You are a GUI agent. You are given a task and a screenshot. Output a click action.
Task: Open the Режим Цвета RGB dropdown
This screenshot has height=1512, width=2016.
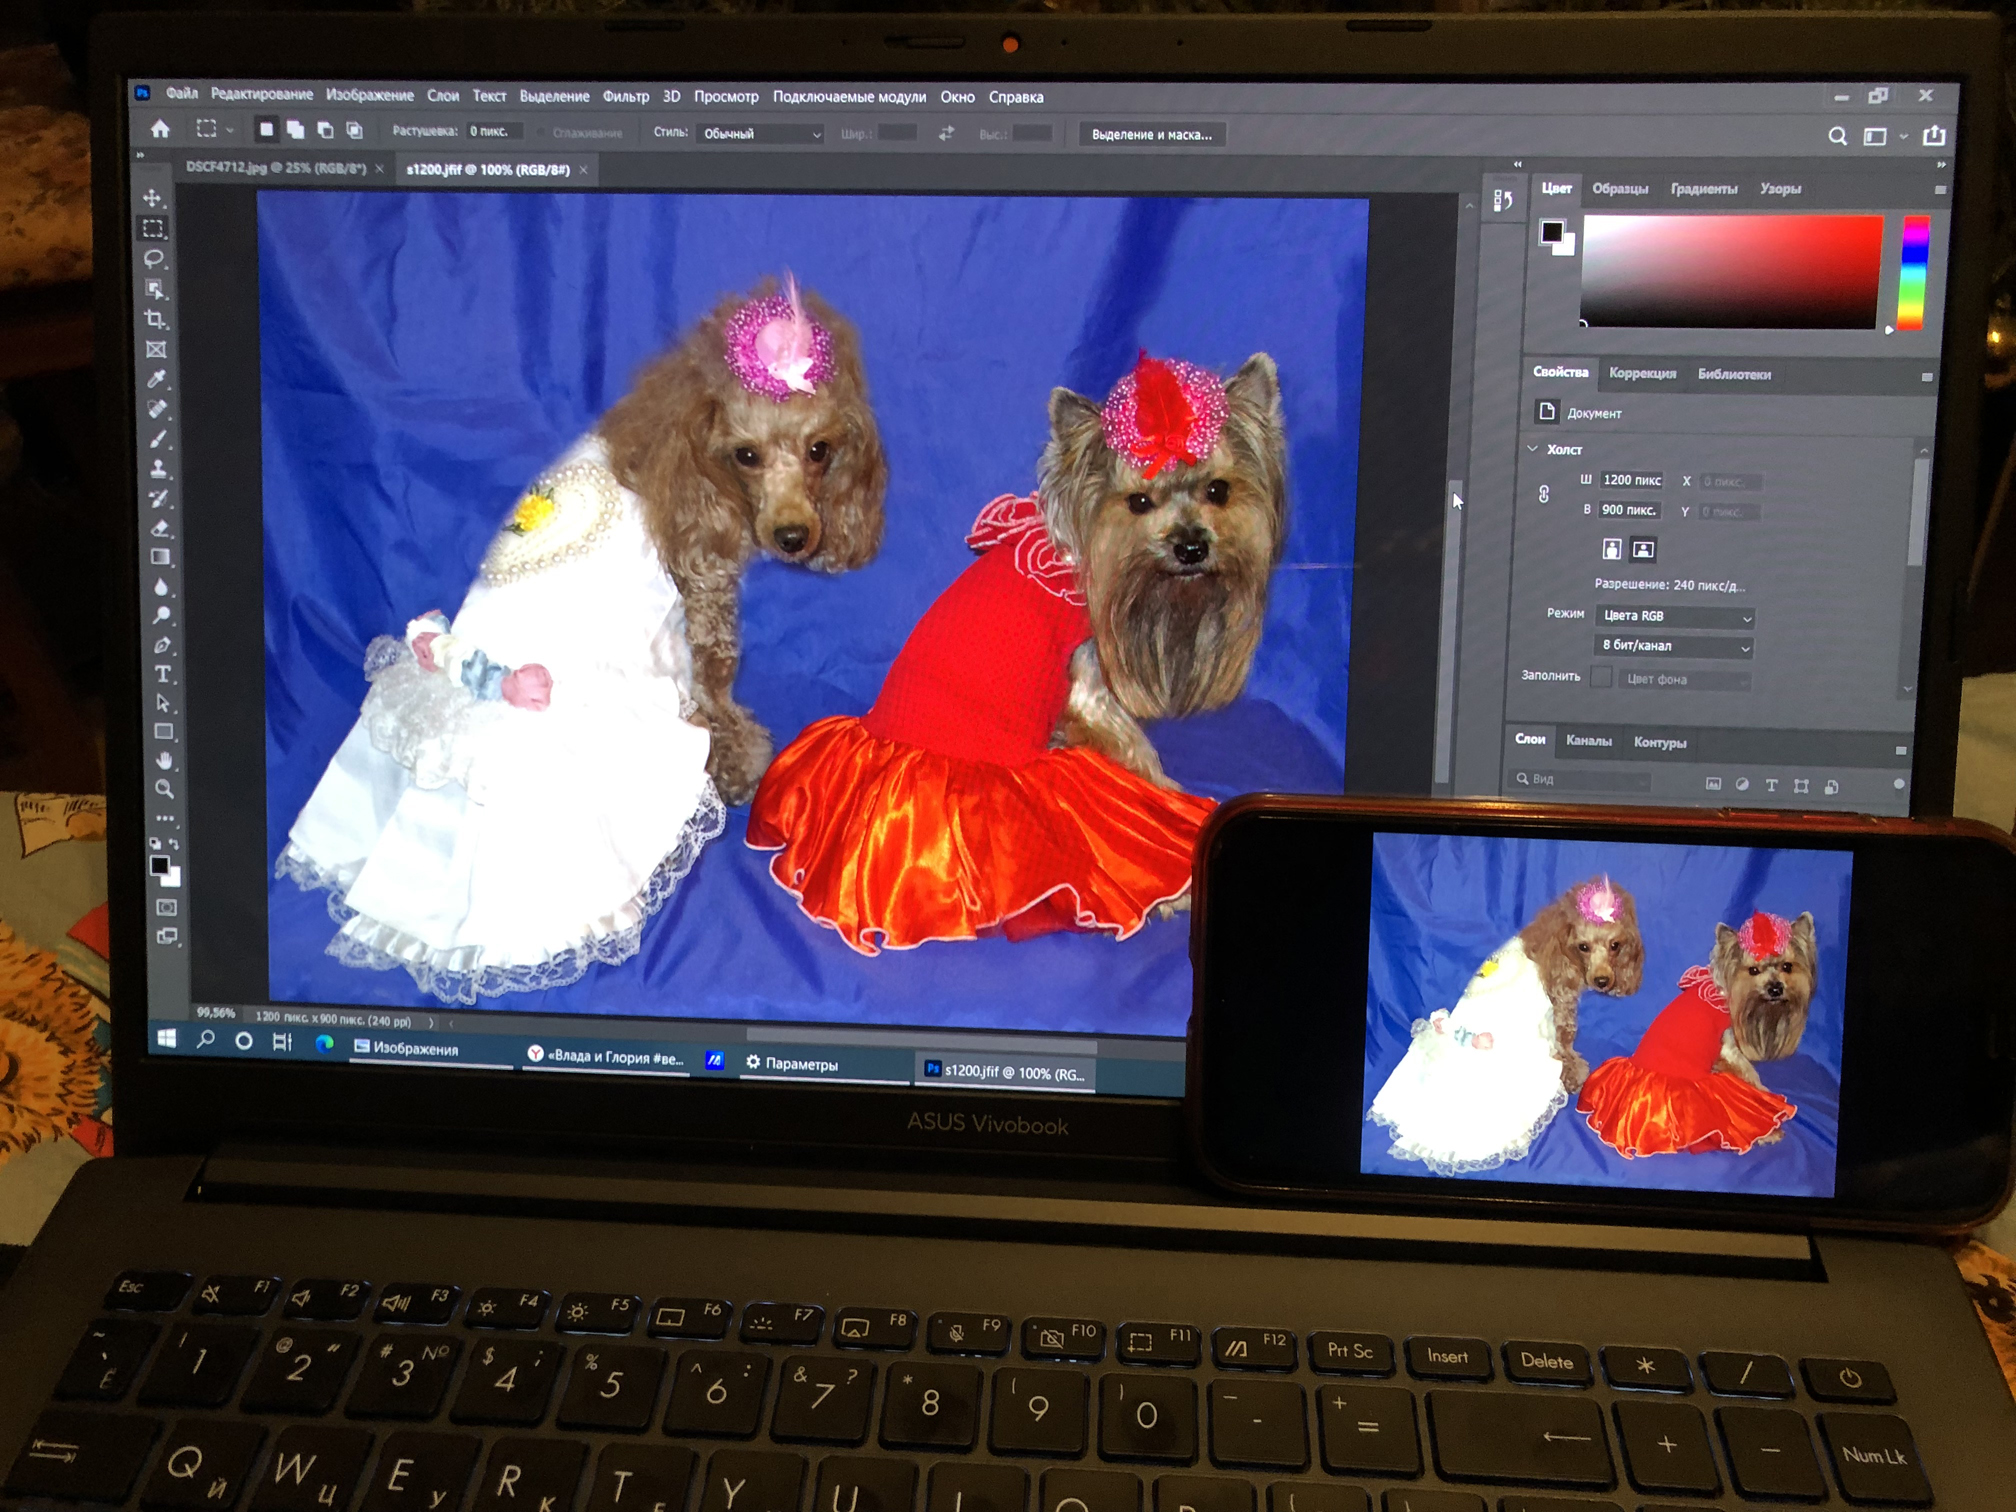click(x=1675, y=616)
